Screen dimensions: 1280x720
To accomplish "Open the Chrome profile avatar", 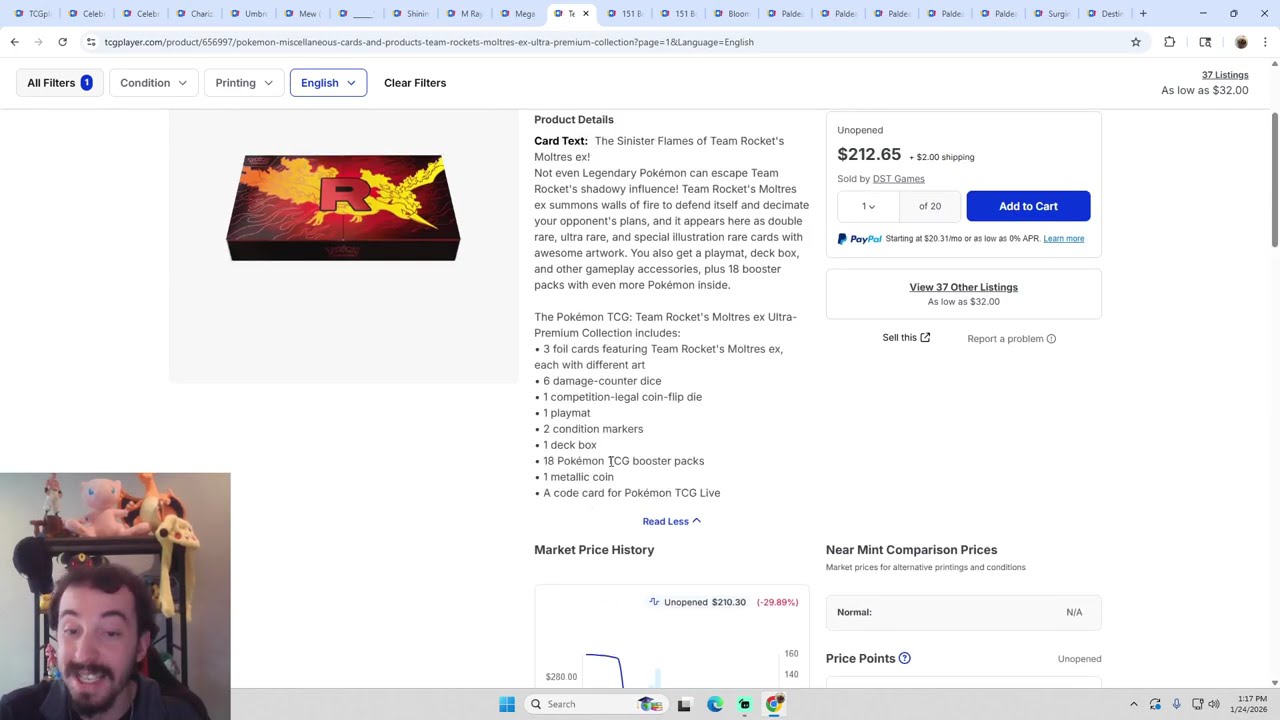I will pos(1241,42).
